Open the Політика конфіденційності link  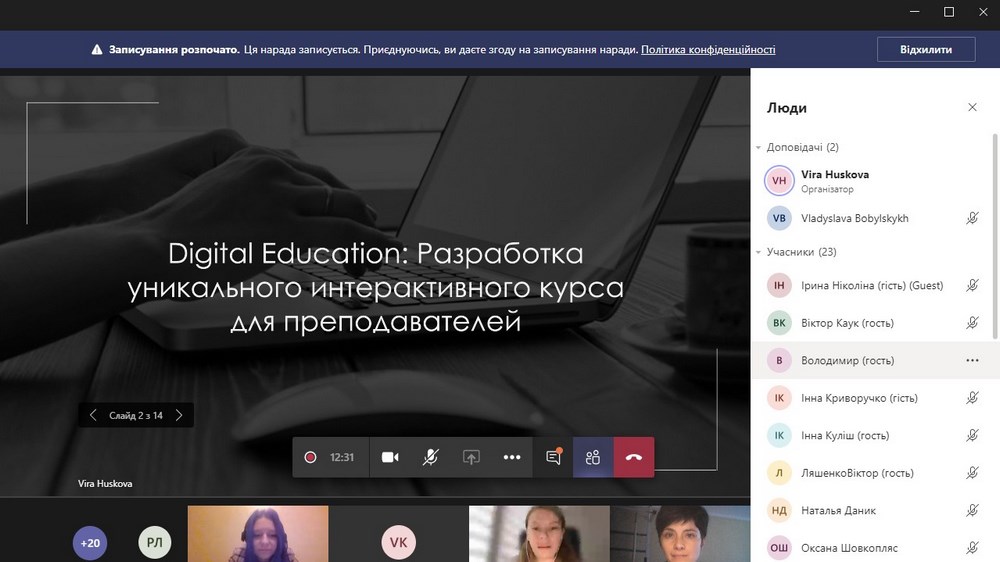(x=708, y=49)
